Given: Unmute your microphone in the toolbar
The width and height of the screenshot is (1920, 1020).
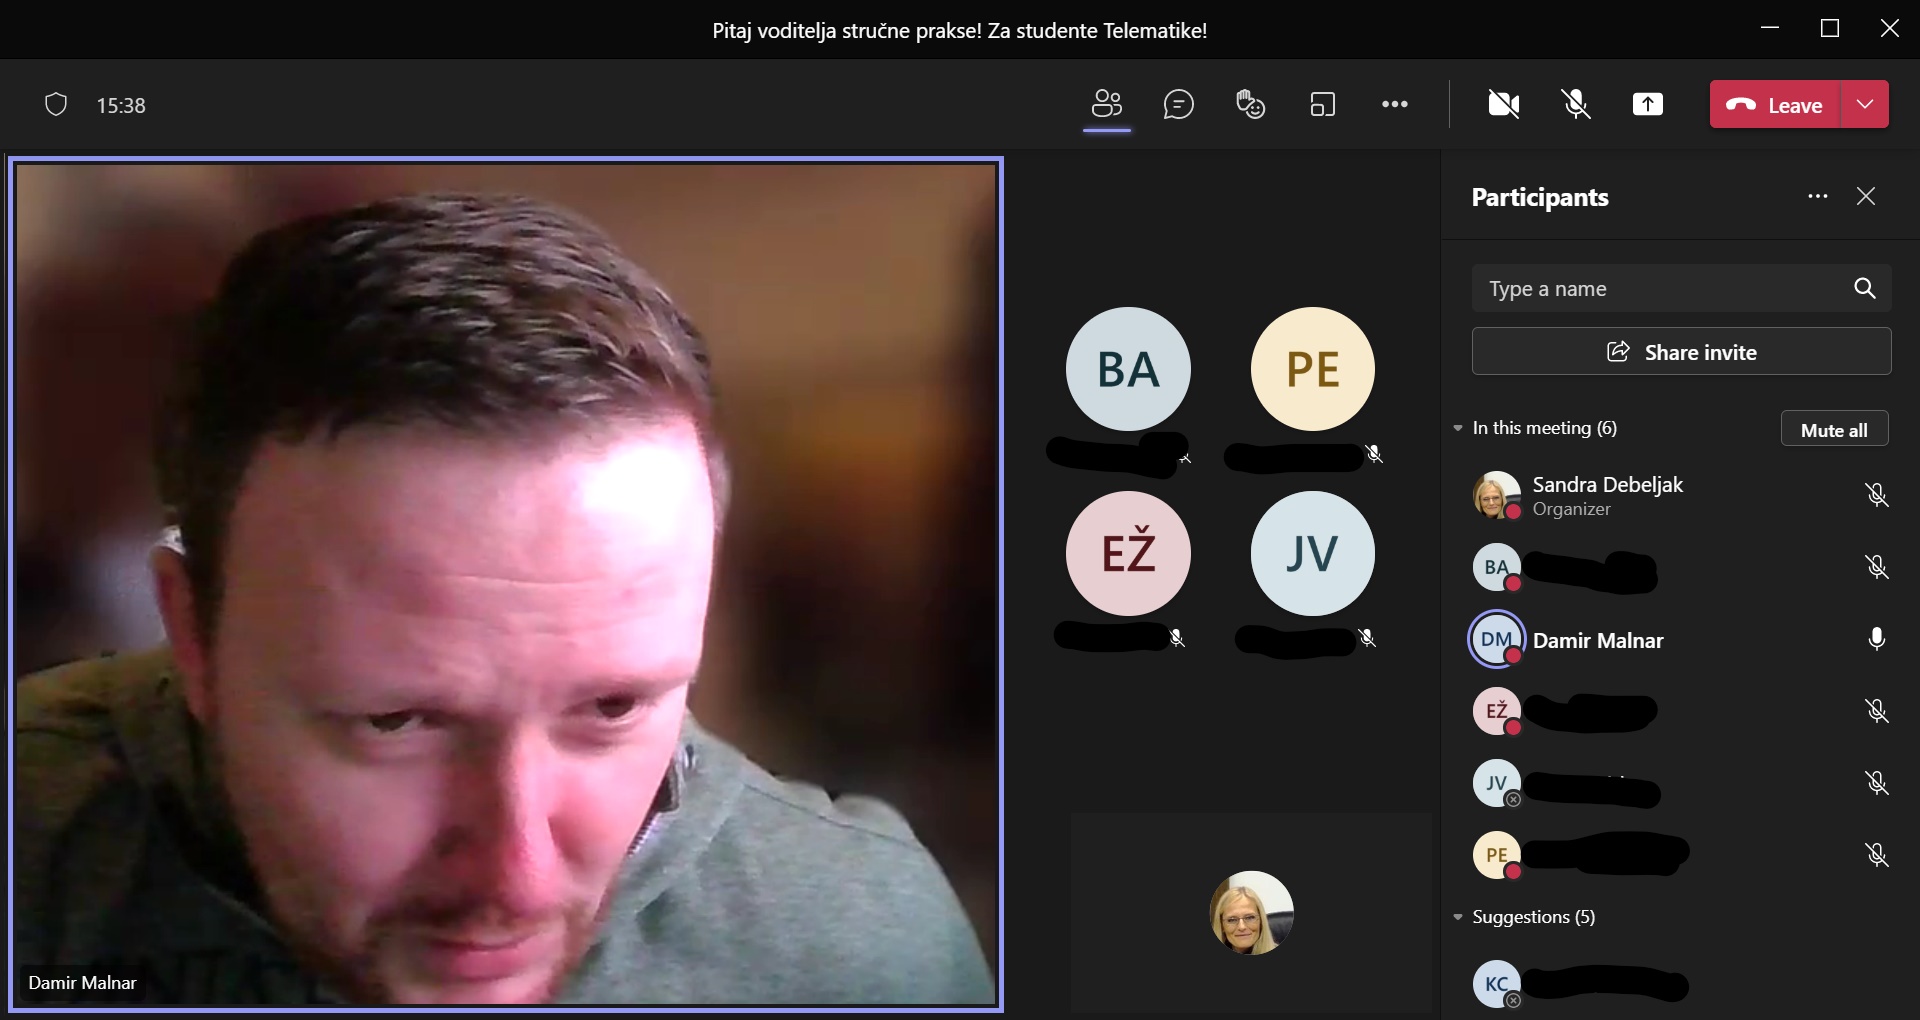Looking at the screenshot, I should tap(1576, 104).
